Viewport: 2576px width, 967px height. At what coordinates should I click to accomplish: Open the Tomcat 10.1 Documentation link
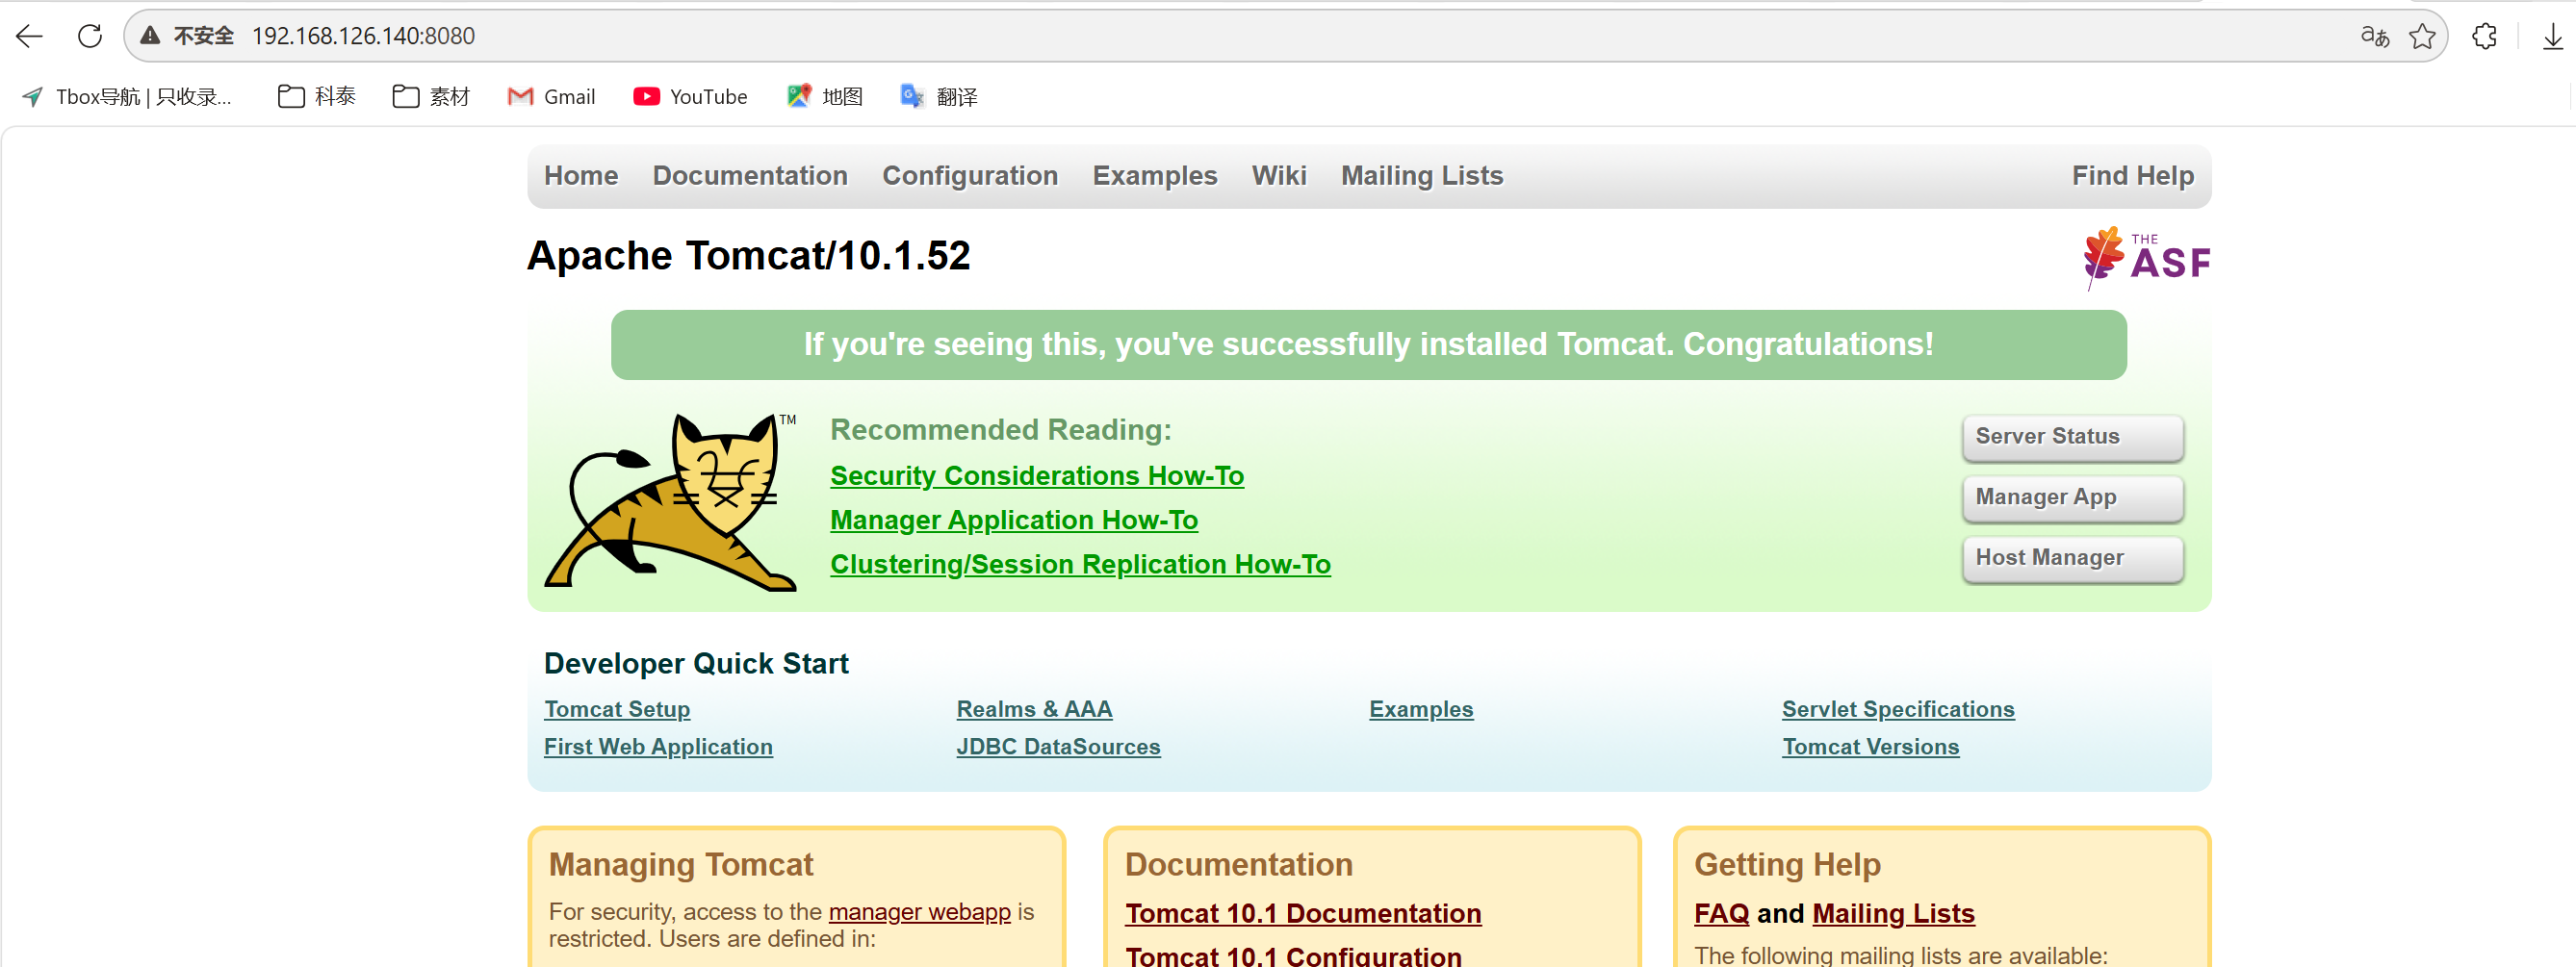point(1303,913)
